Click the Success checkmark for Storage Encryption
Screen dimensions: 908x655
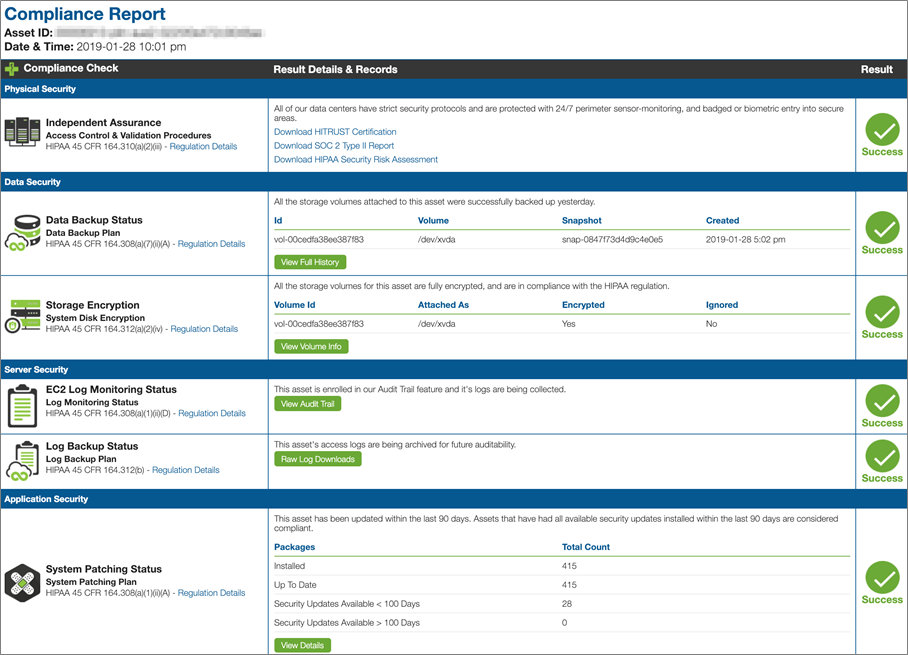click(x=881, y=315)
